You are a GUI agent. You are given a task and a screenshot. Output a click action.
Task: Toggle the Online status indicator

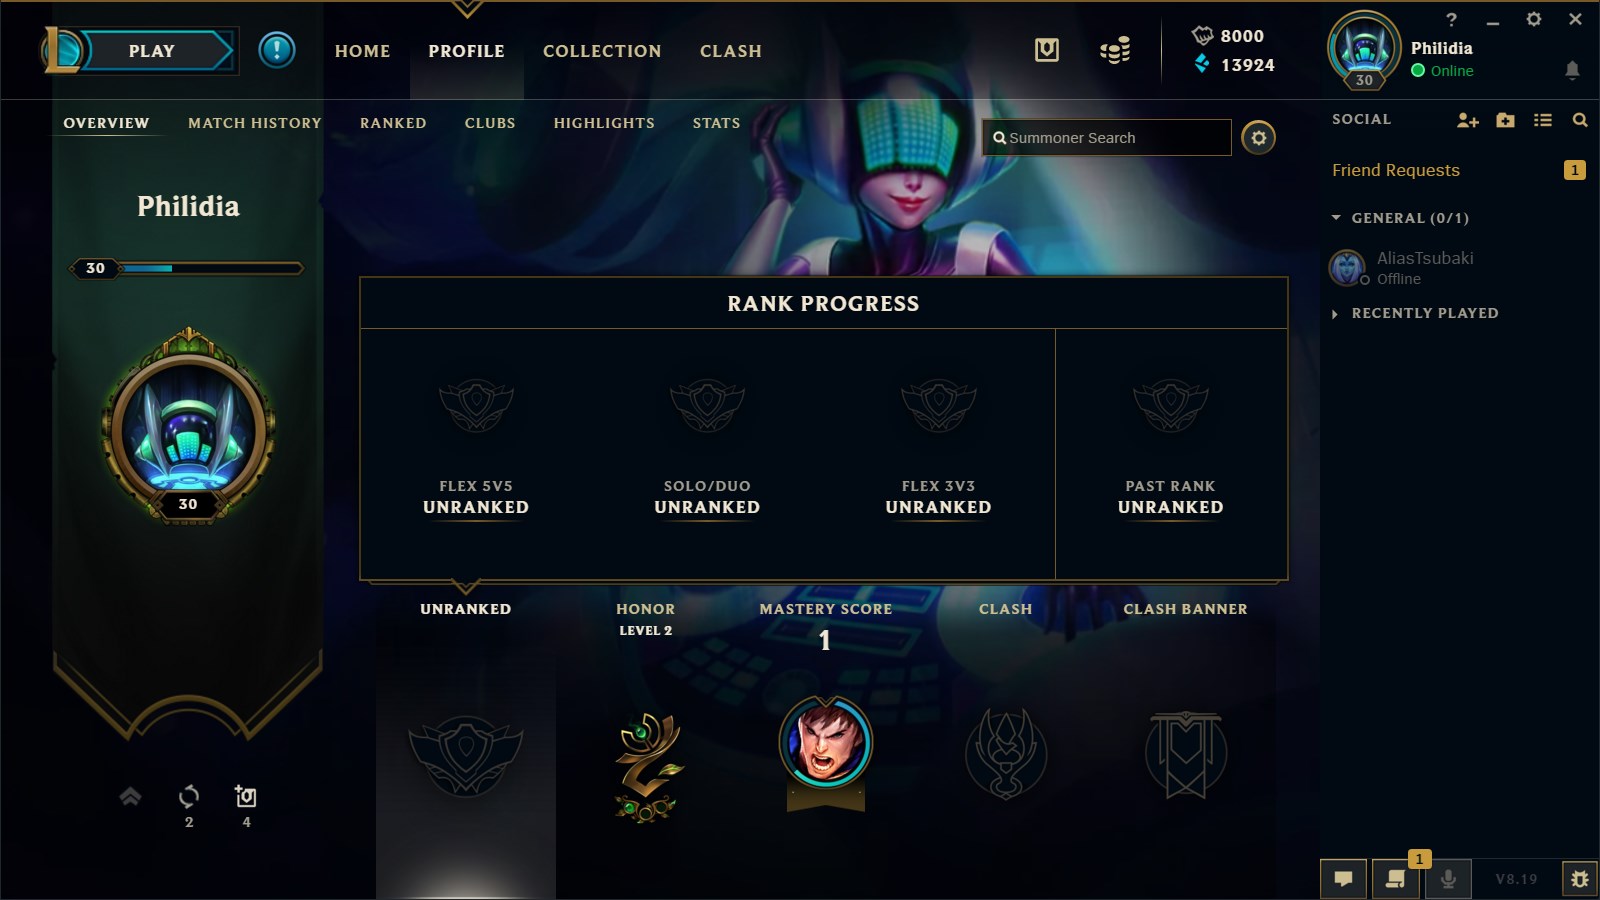1442,71
